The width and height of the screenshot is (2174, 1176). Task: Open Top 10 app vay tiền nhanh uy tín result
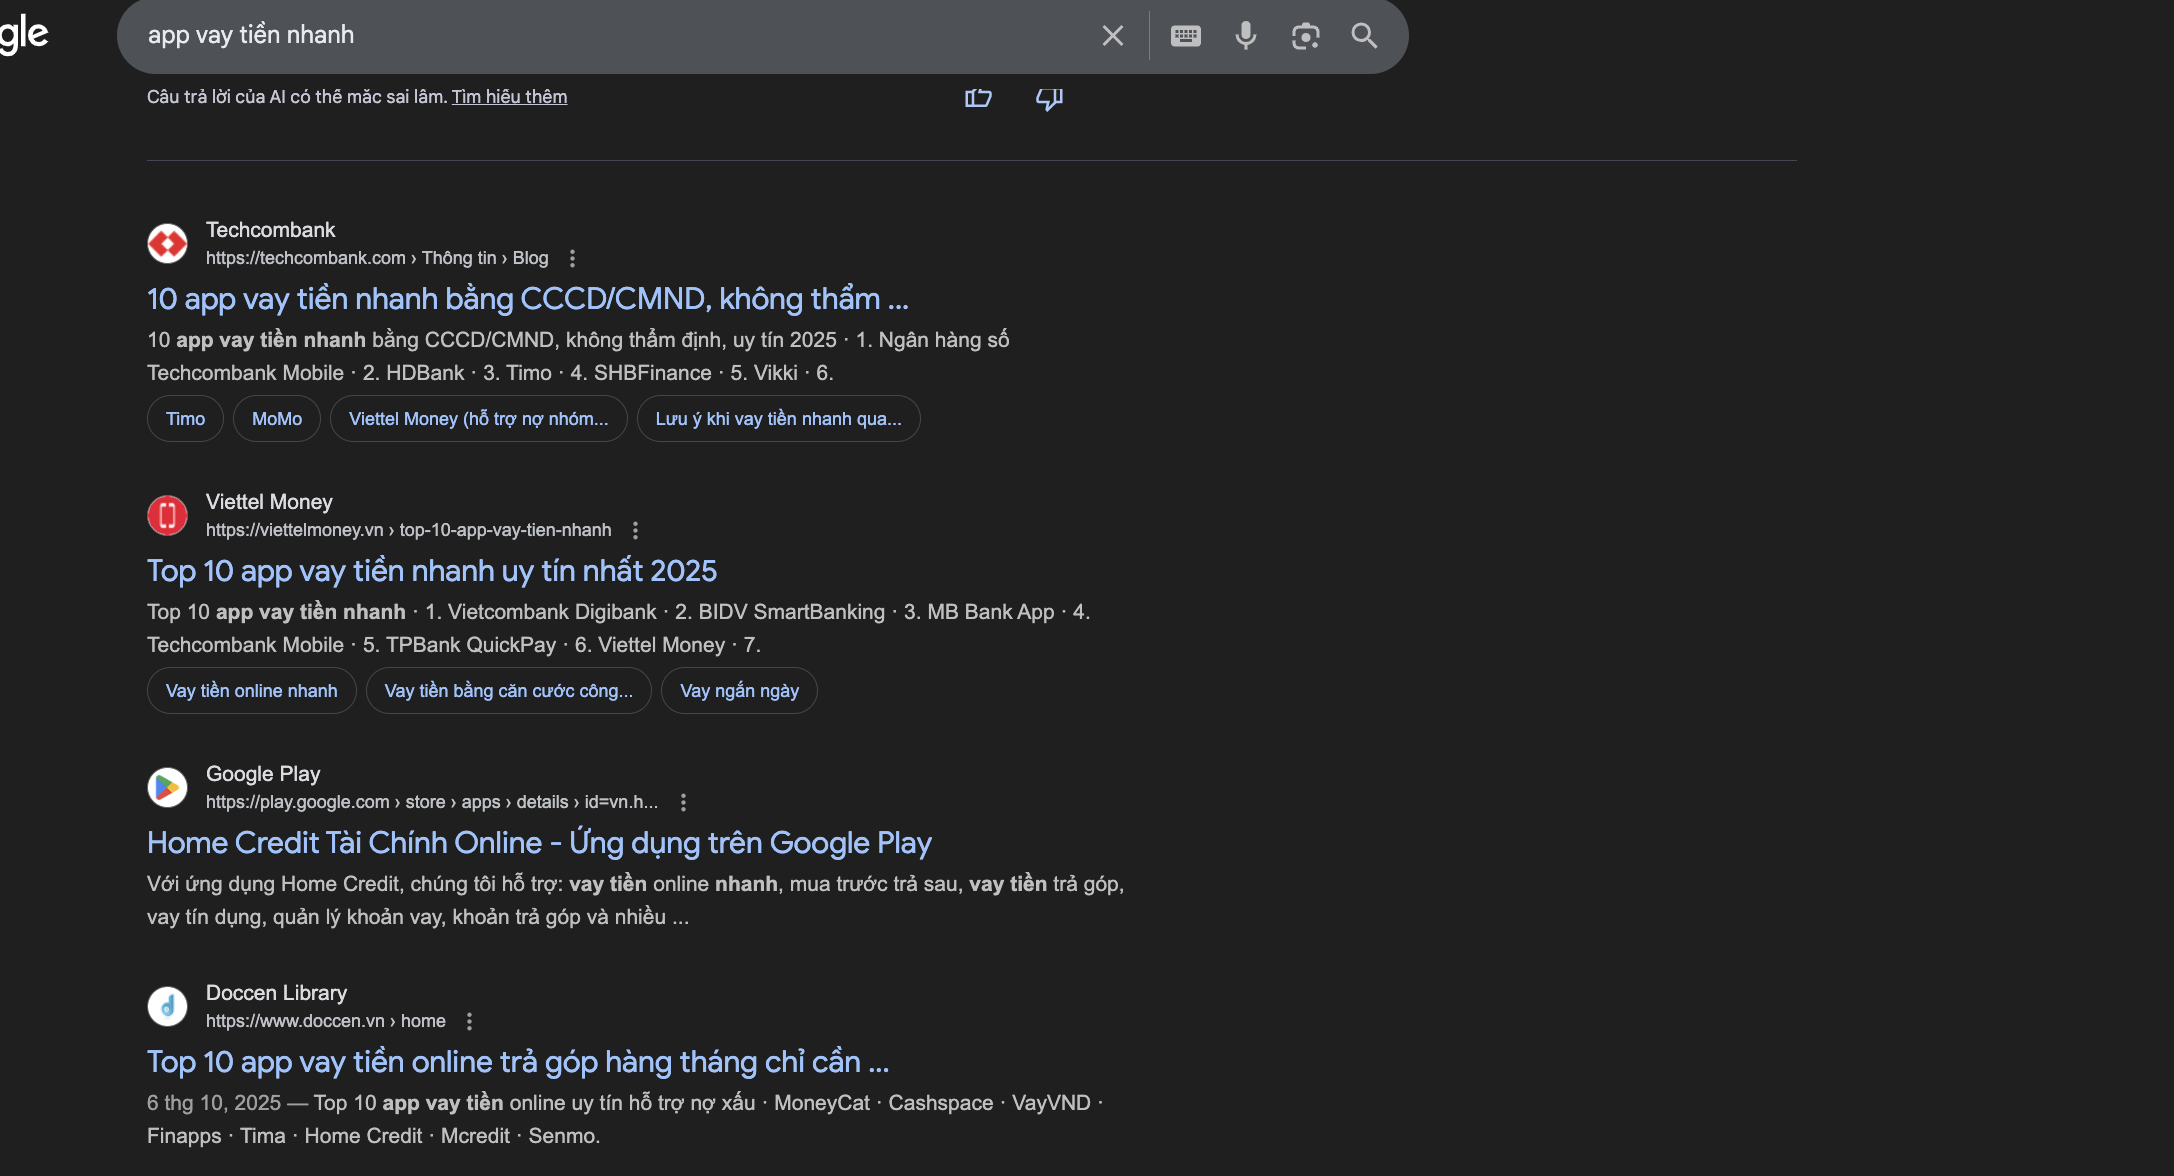tap(432, 571)
